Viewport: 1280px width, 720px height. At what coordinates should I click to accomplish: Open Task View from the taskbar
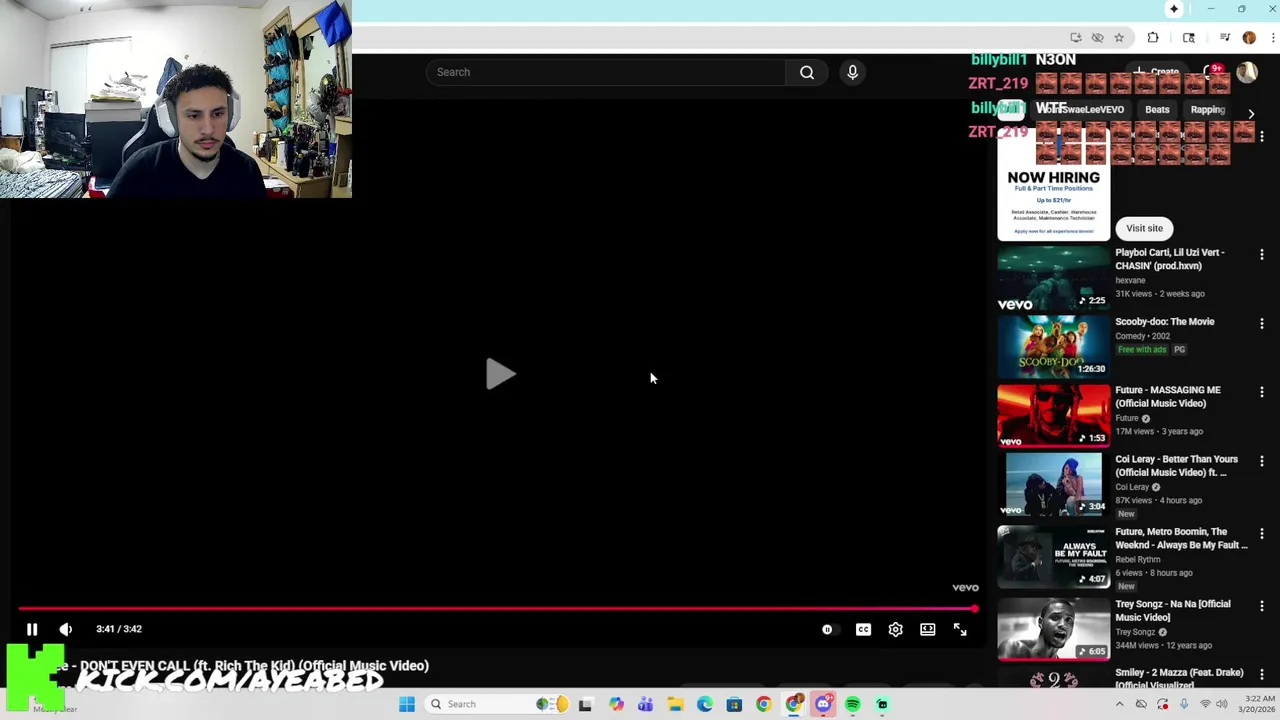[585, 704]
